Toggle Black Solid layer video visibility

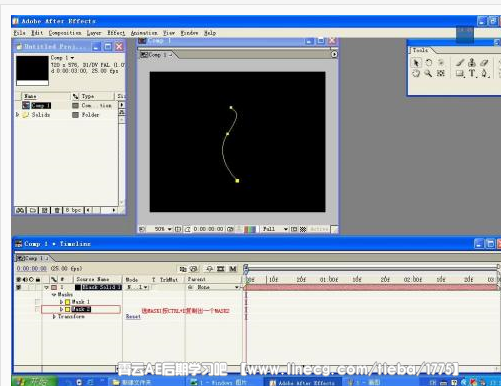point(19,287)
